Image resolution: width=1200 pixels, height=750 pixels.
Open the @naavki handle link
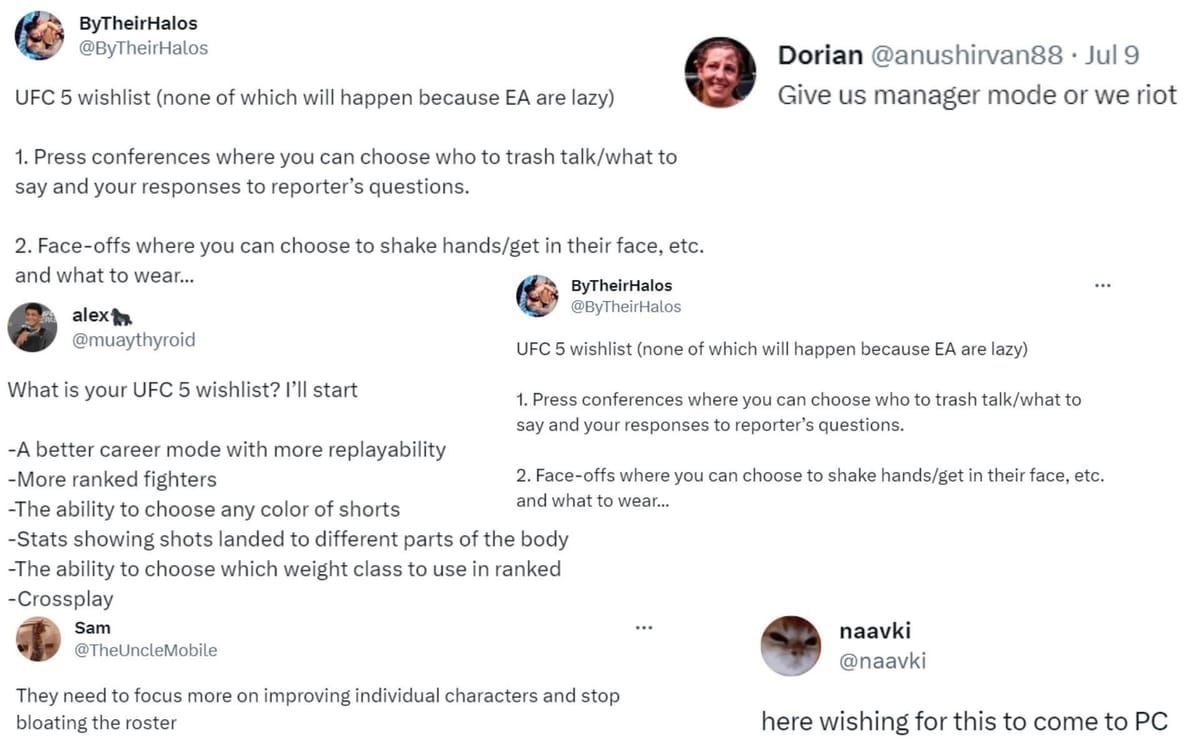(883, 660)
